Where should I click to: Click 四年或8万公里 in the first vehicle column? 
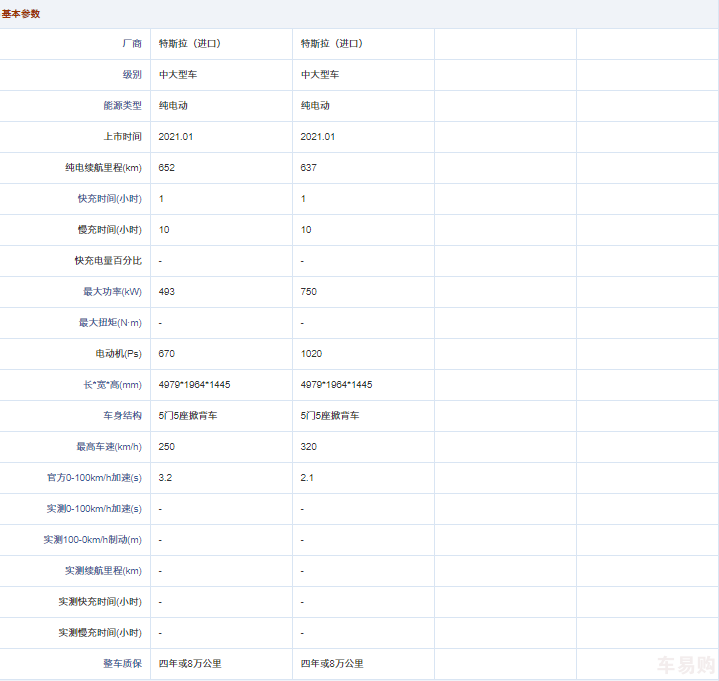(190, 664)
